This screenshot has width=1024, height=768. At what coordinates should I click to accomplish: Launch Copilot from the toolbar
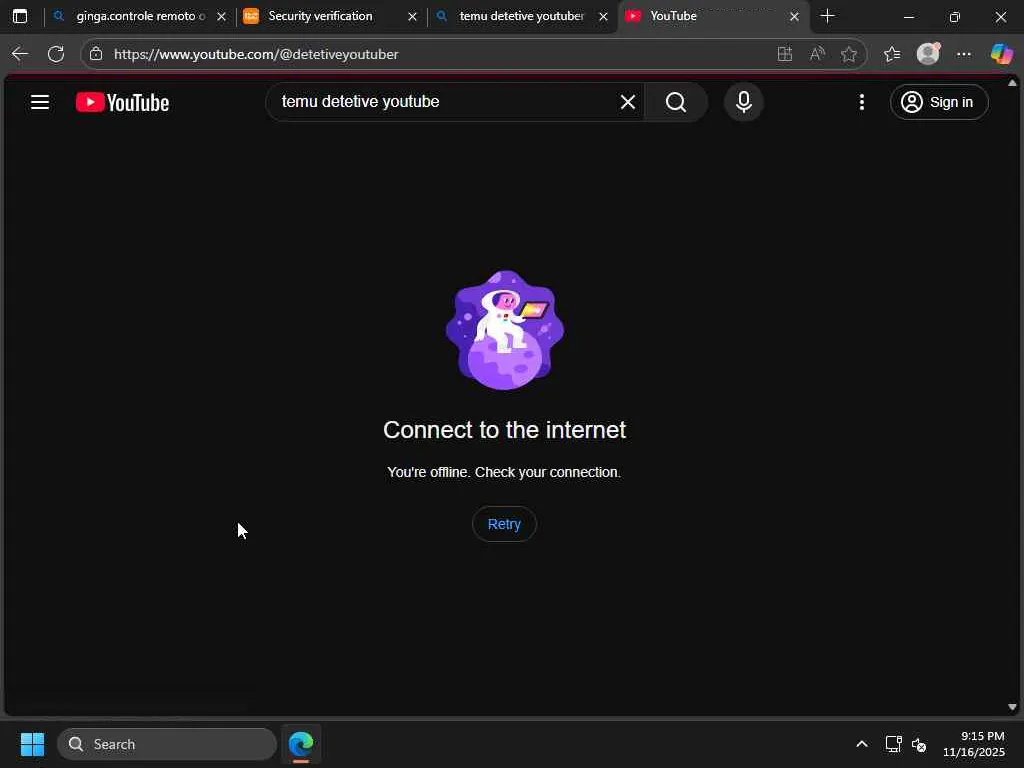click(1001, 54)
